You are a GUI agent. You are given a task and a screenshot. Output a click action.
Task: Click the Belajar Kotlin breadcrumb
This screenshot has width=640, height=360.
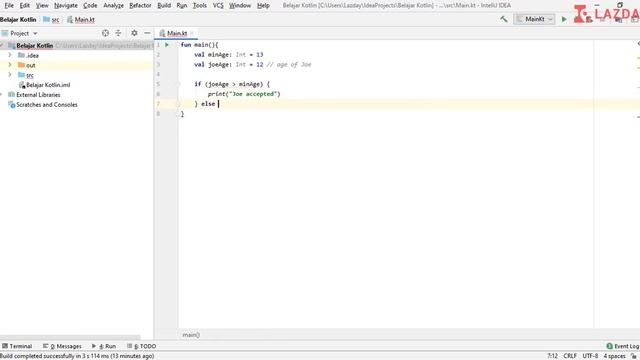click(18, 20)
